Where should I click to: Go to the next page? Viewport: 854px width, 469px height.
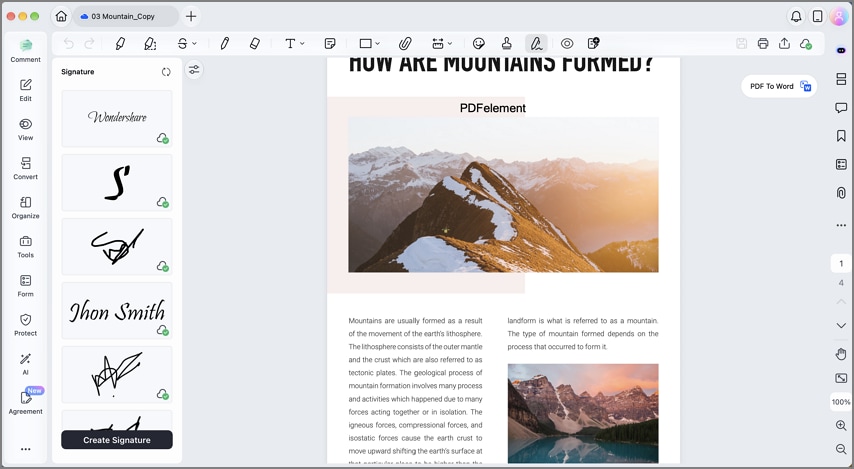click(841, 325)
